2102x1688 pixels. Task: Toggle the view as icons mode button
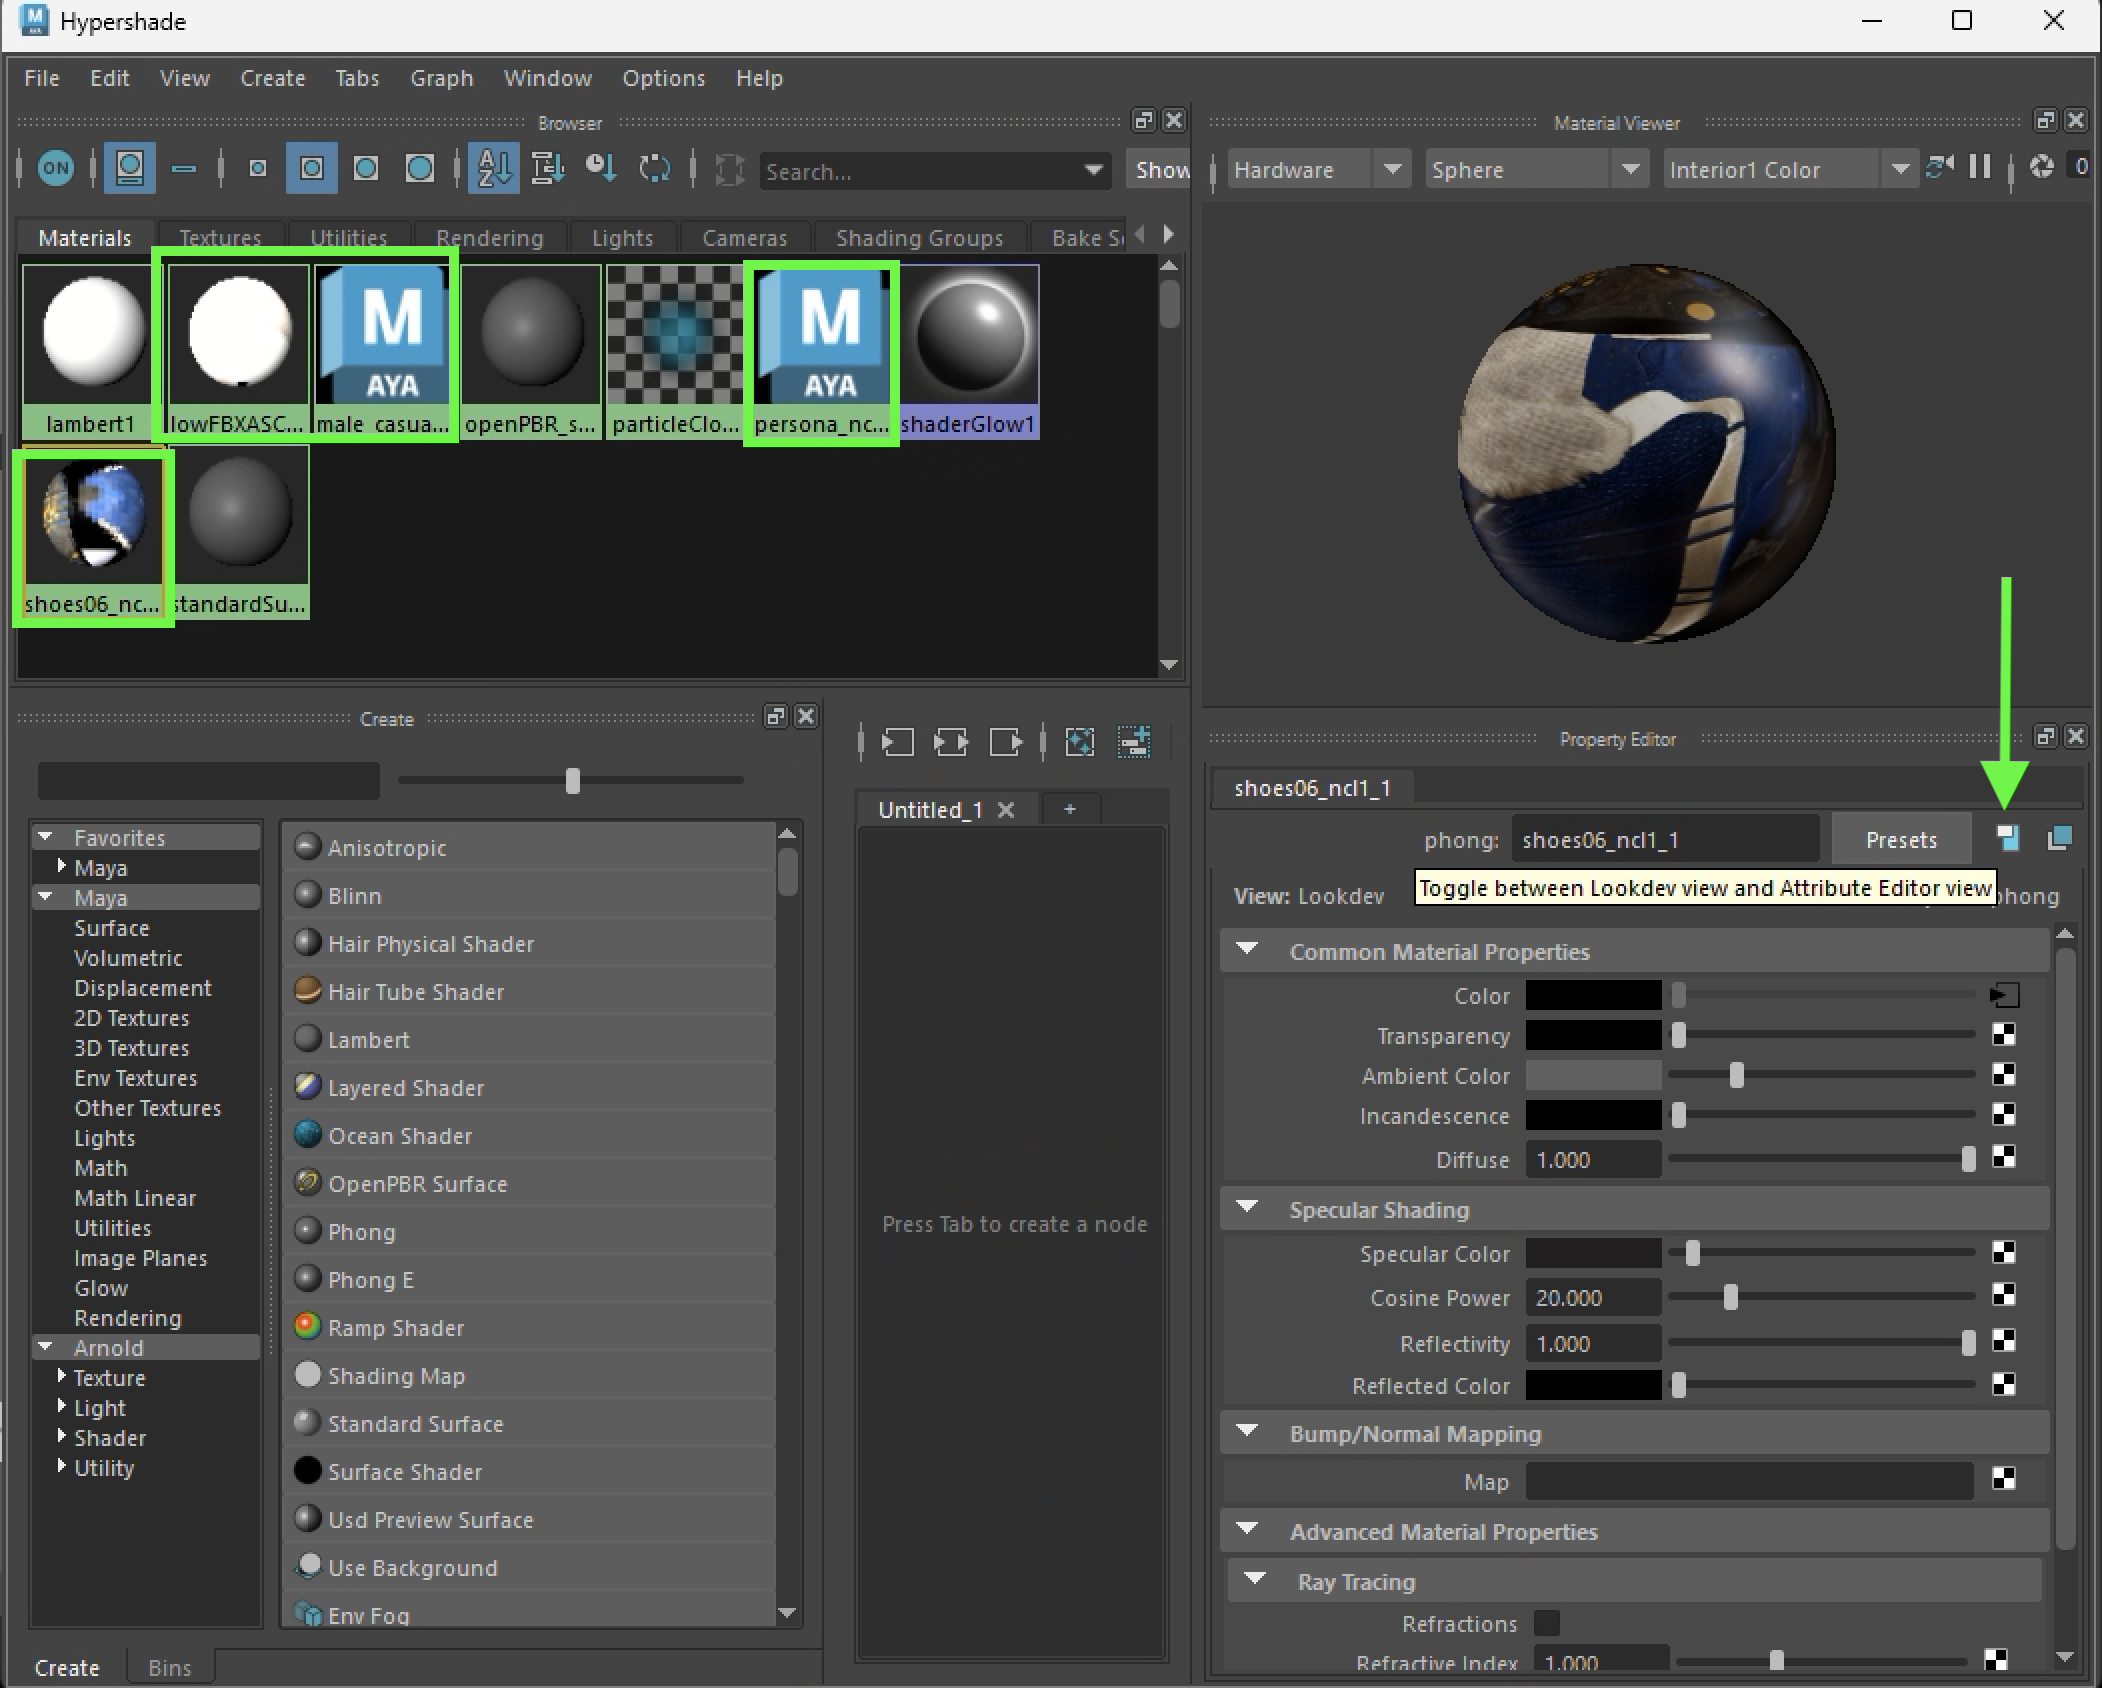pyautogui.click(x=129, y=169)
